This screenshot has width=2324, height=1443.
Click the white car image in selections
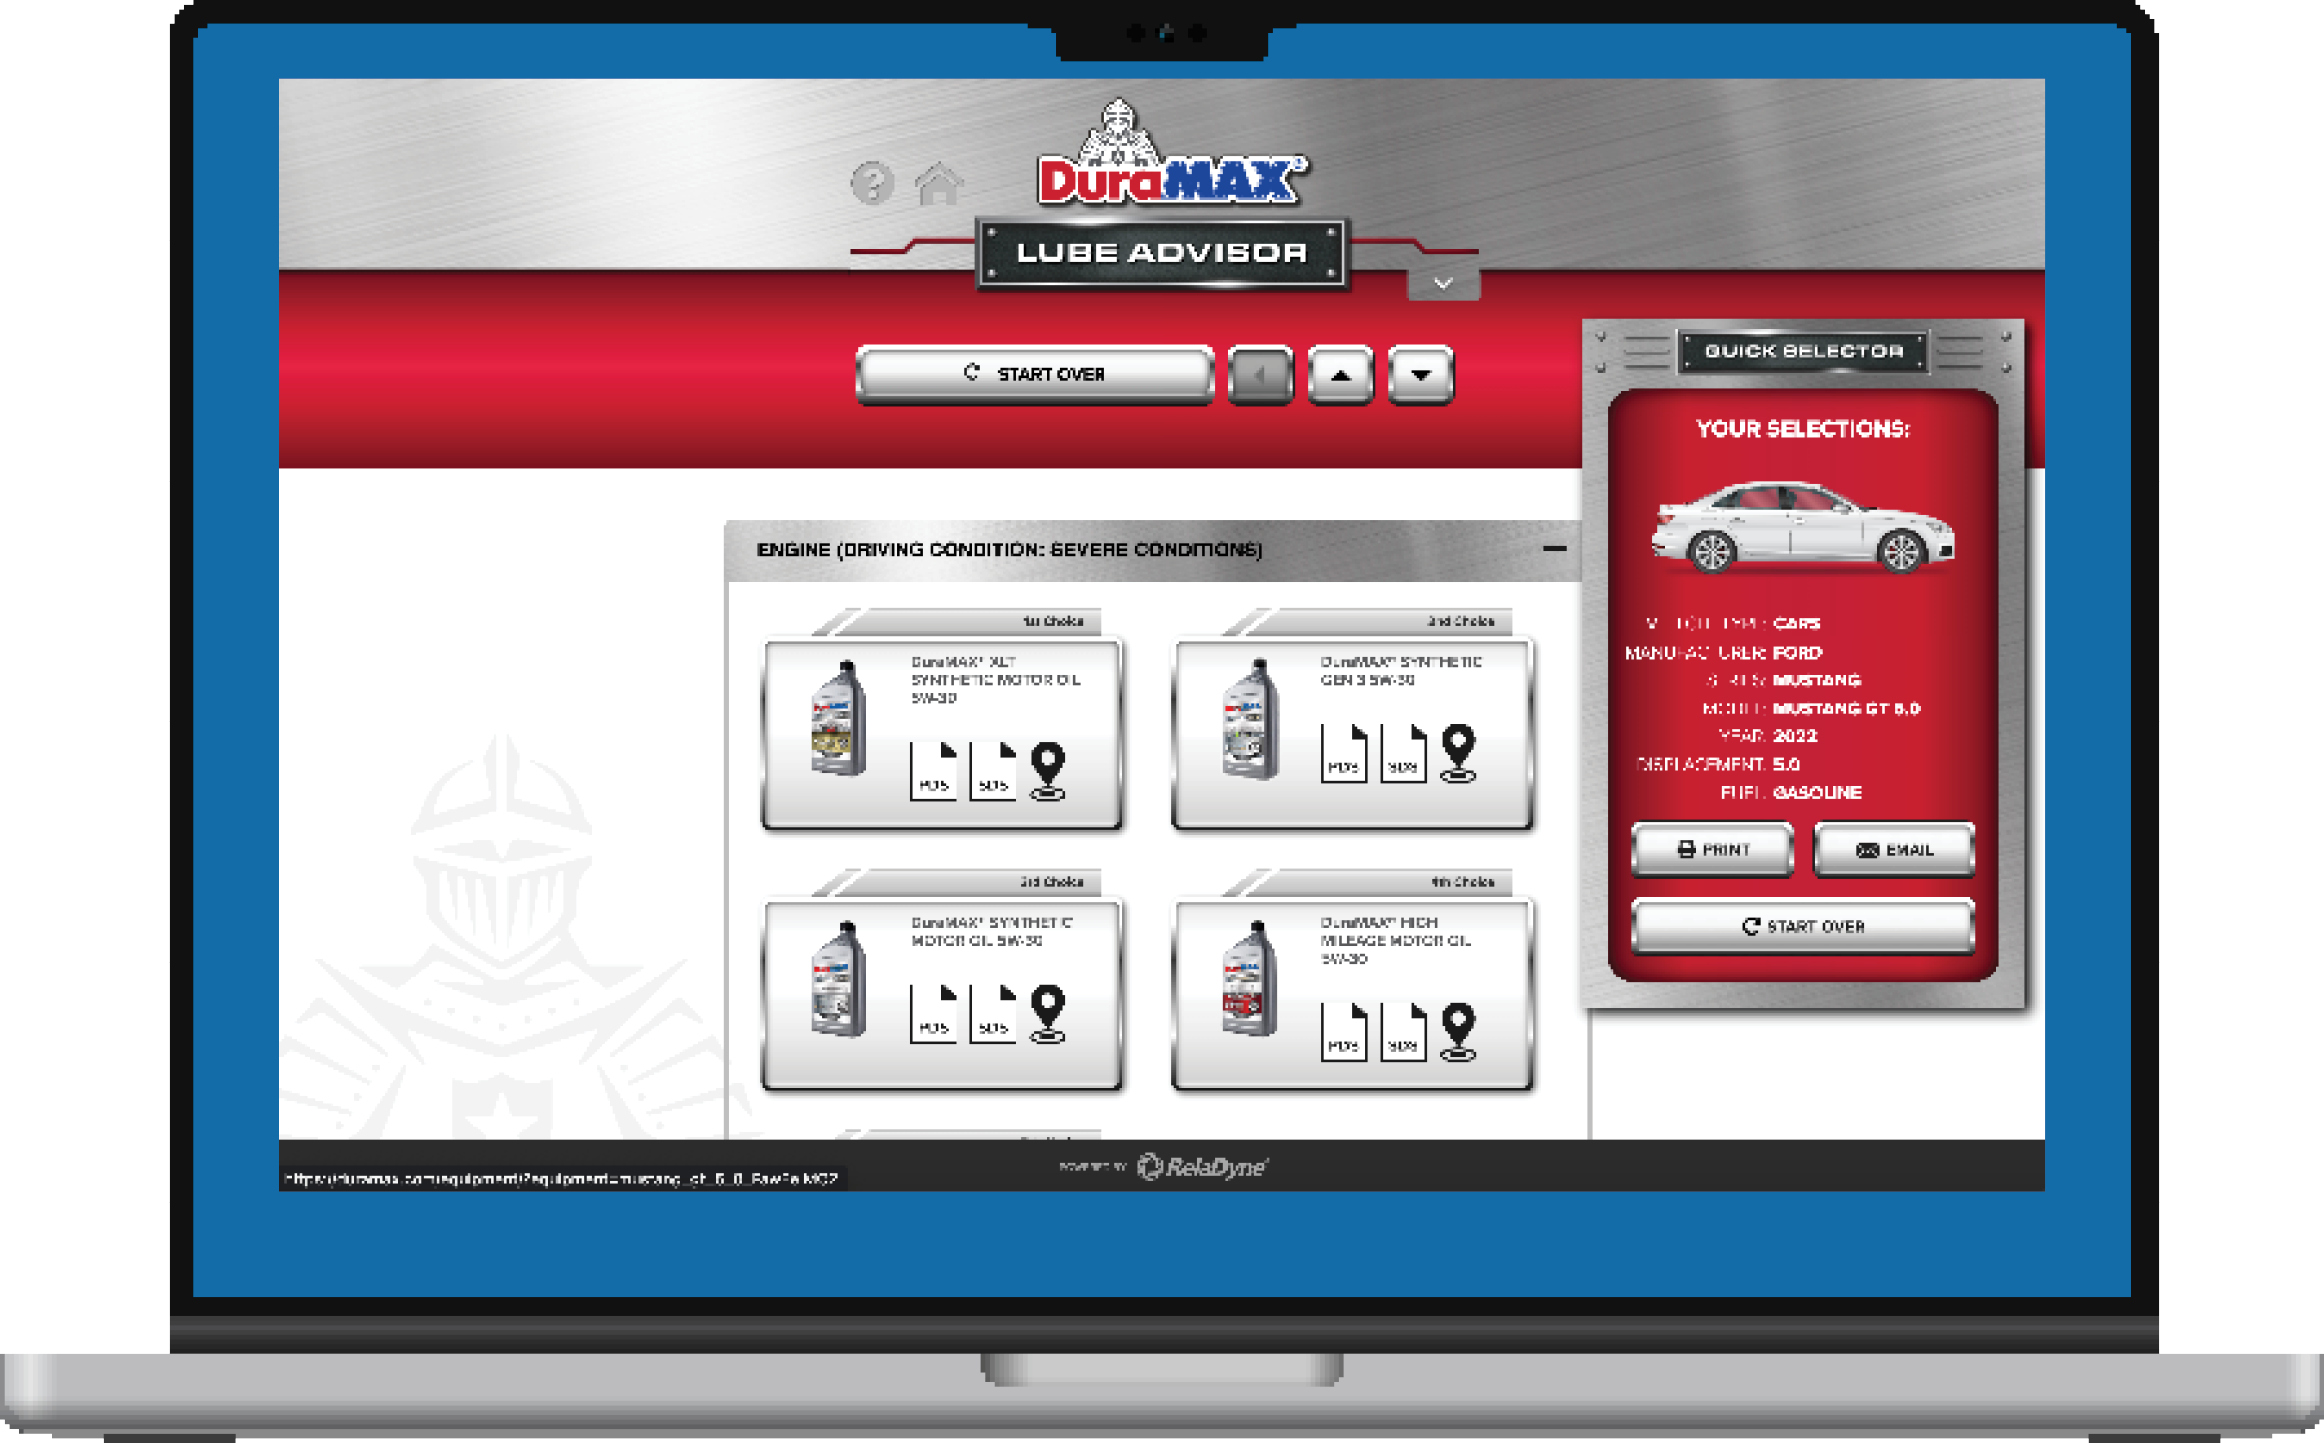point(1803,527)
